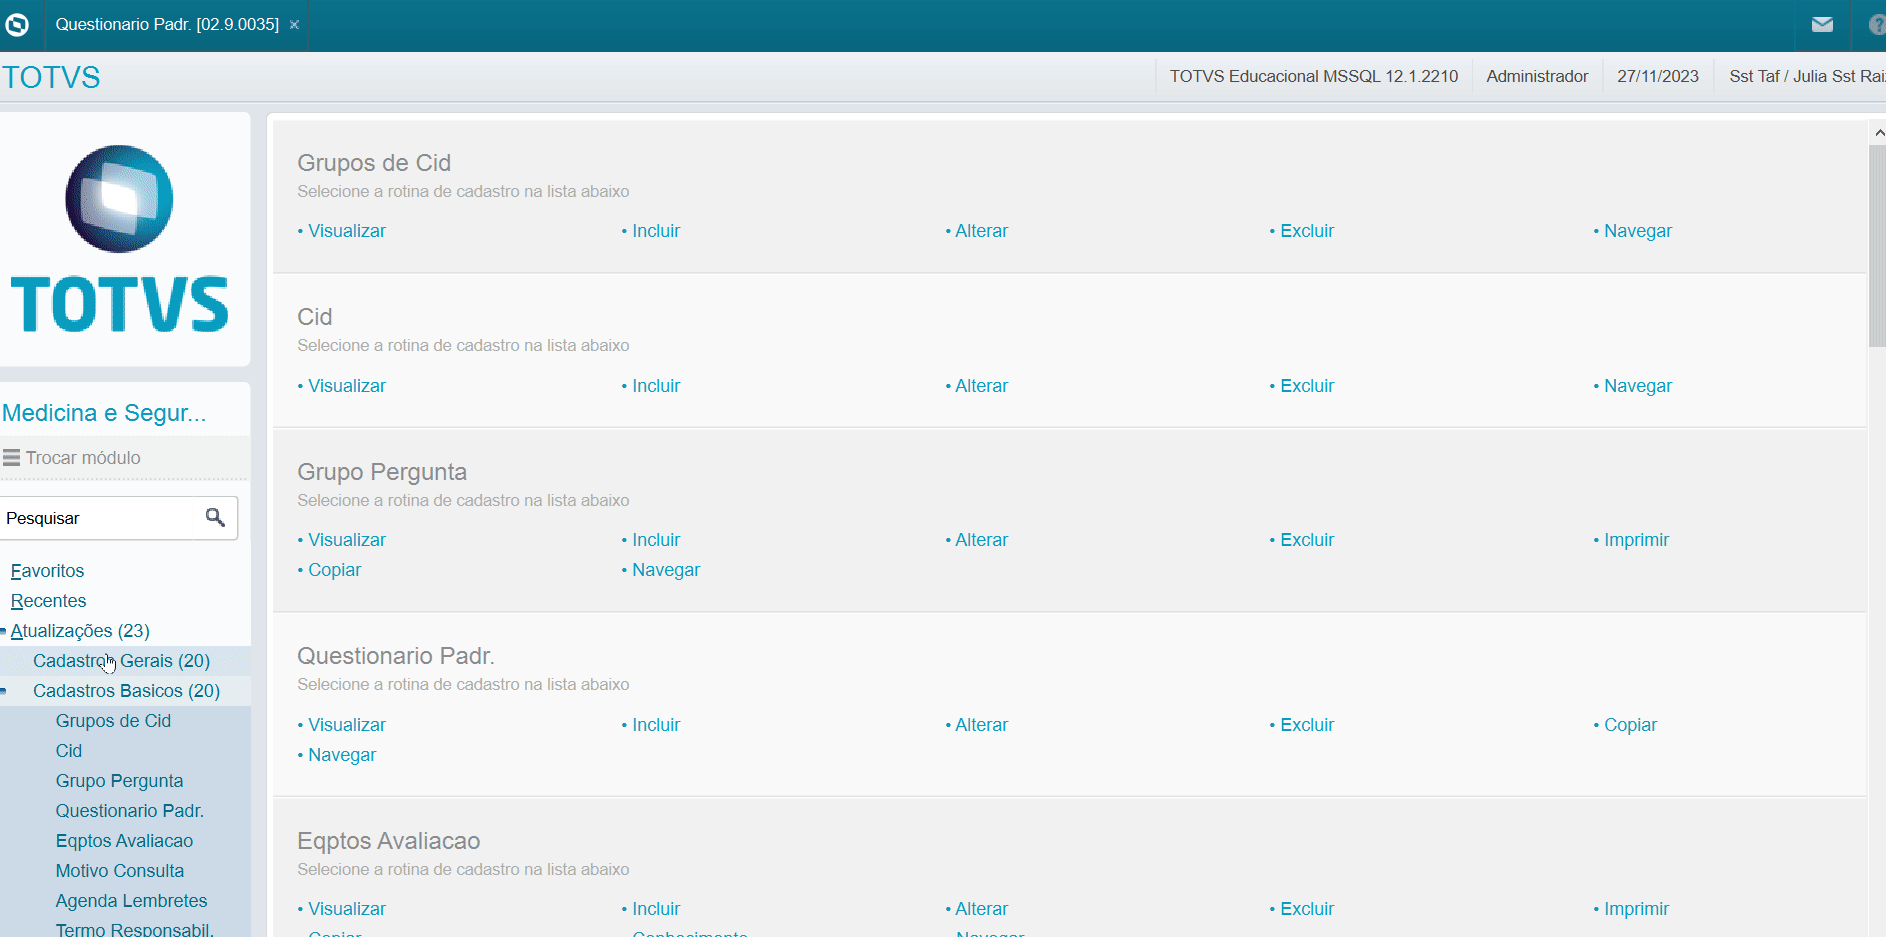1886x937 pixels.
Task: Click the scrollbar up arrow
Action: pyautogui.click(x=1878, y=132)
